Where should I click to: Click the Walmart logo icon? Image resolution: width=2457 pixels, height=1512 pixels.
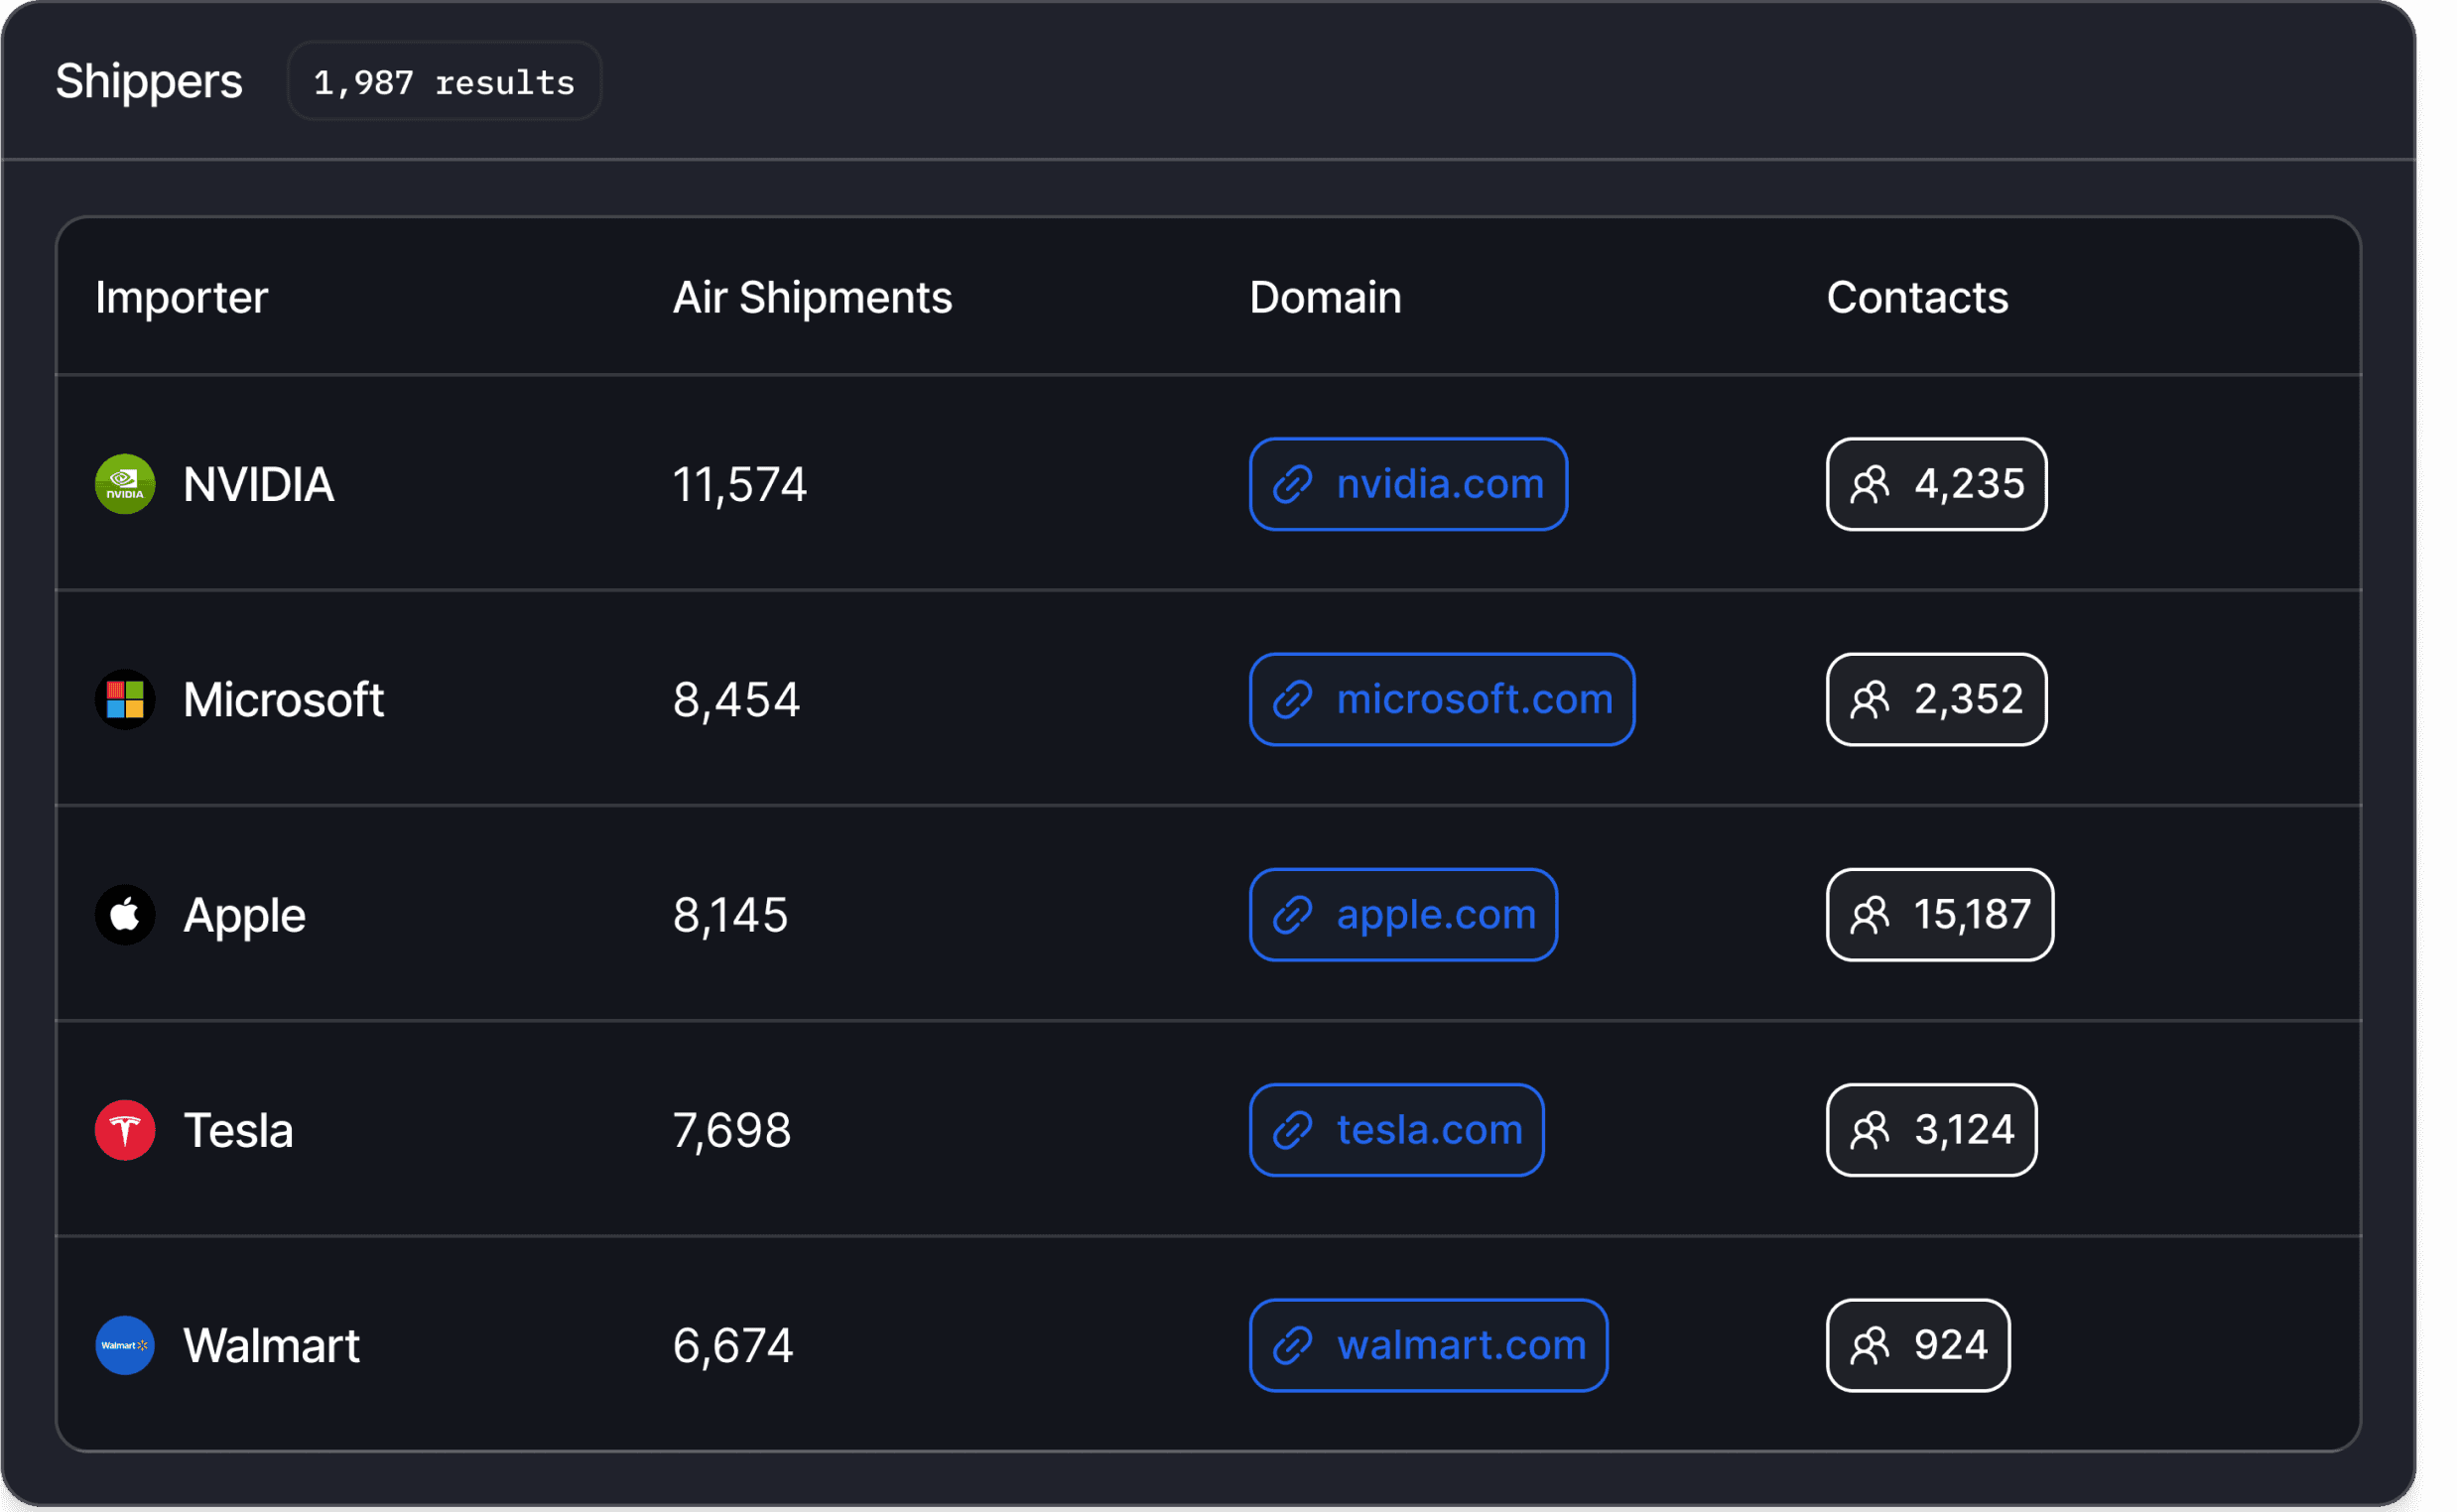coord(125,1345)
